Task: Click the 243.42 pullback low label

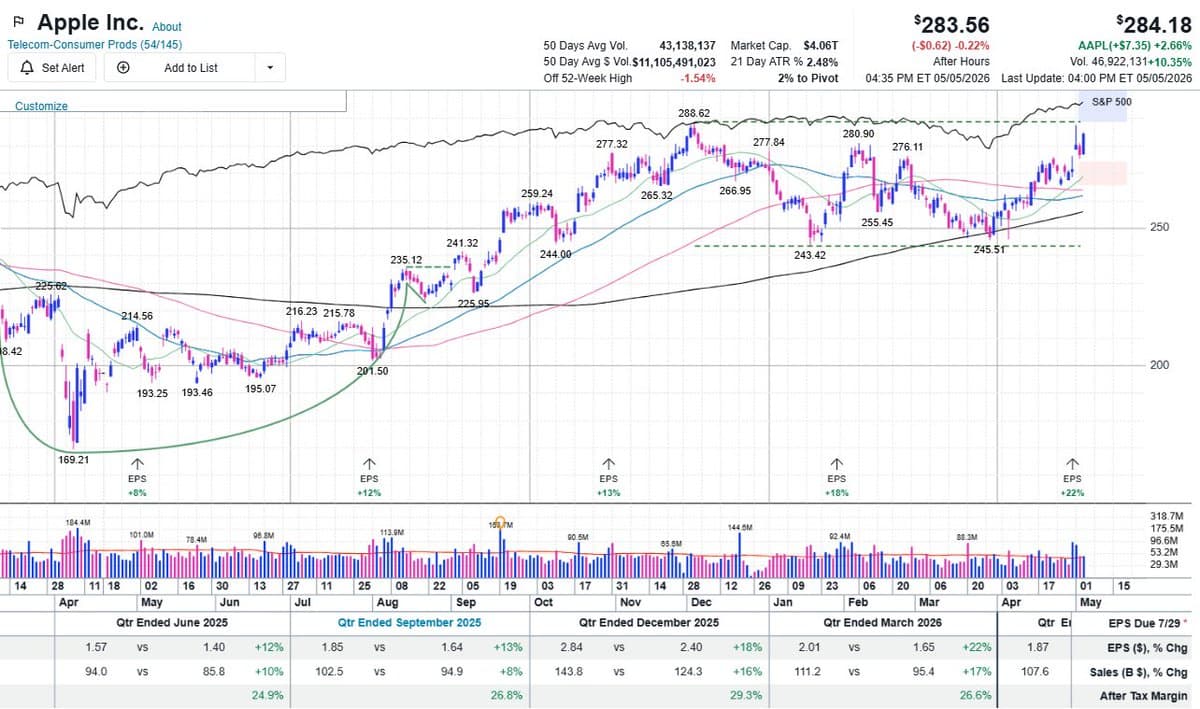Action: 810,255
